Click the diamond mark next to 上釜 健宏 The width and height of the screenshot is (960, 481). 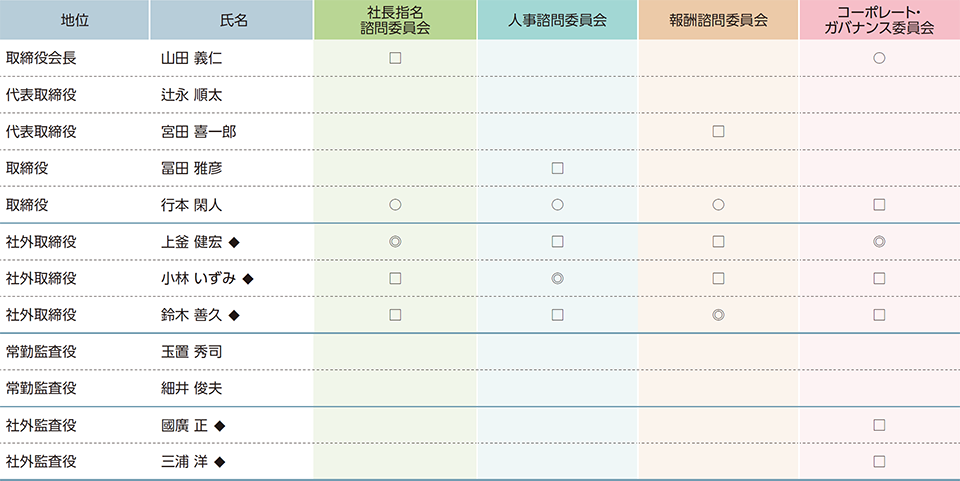coord(234,242)
